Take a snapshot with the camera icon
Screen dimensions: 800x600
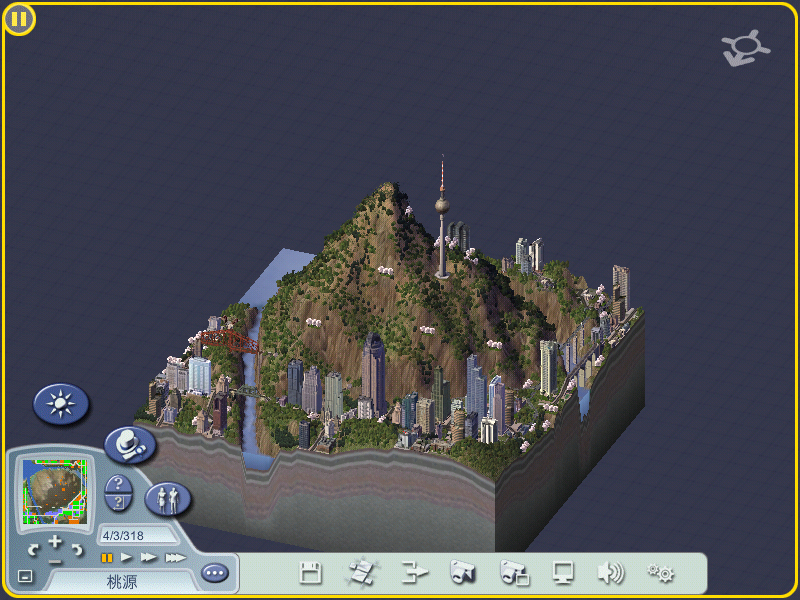point(463,572)
